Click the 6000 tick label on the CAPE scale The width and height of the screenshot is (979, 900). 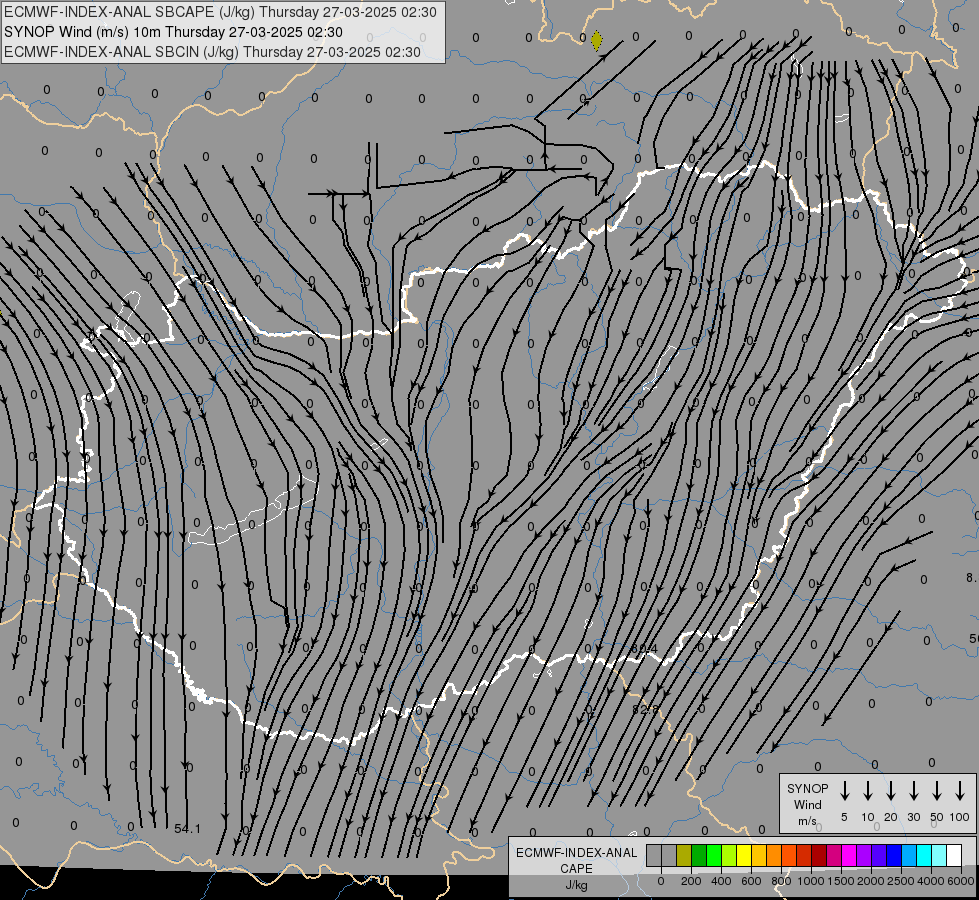tap(961, 881)
